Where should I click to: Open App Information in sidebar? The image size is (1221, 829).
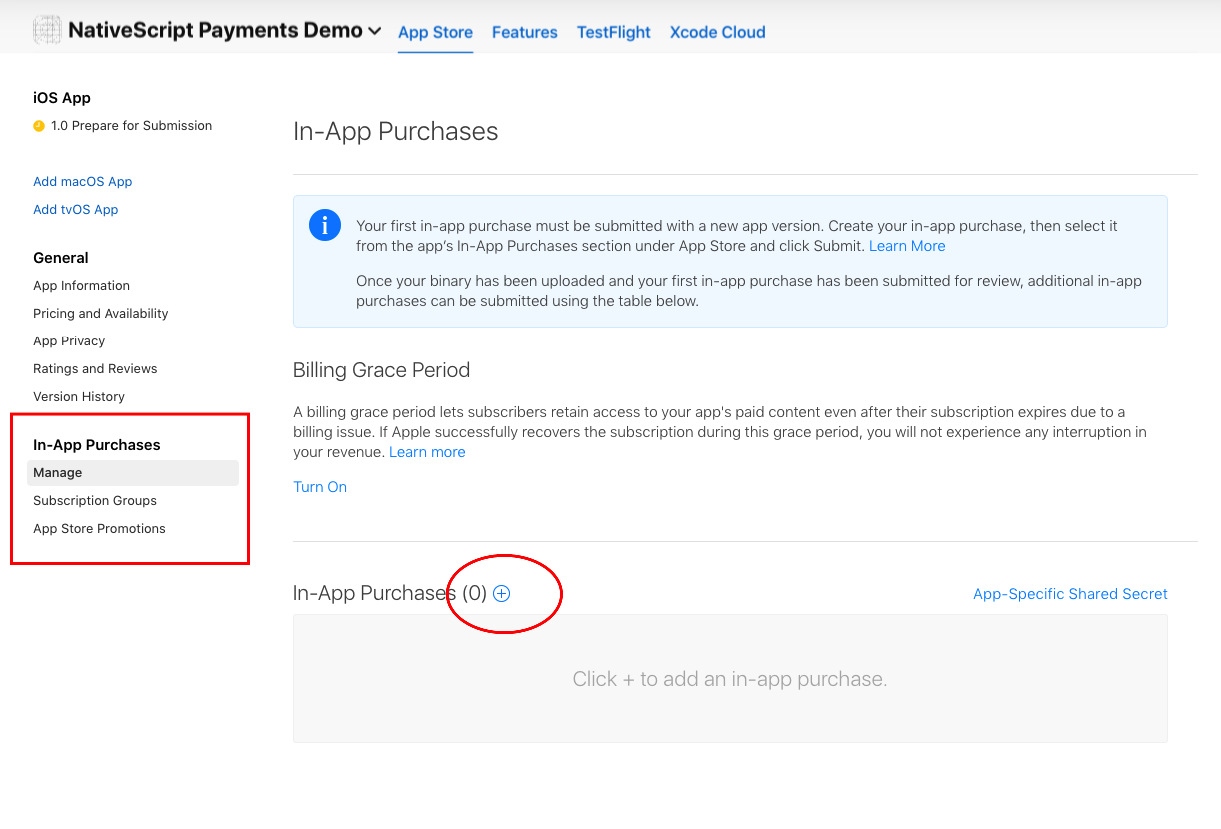click(x=82, y=286)
